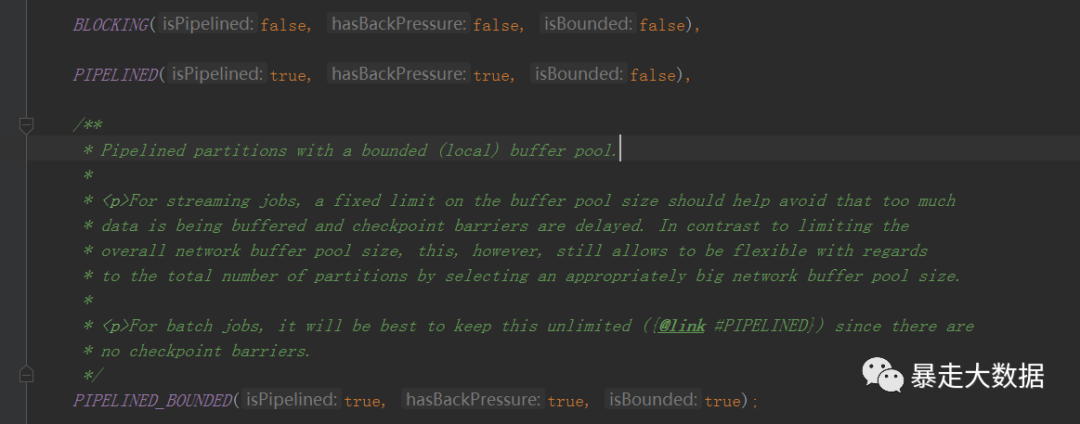Place the cursor after "buffer pool." in the comment
The width and height of the screenshot is (1080, 424).
tap(620, 150)
